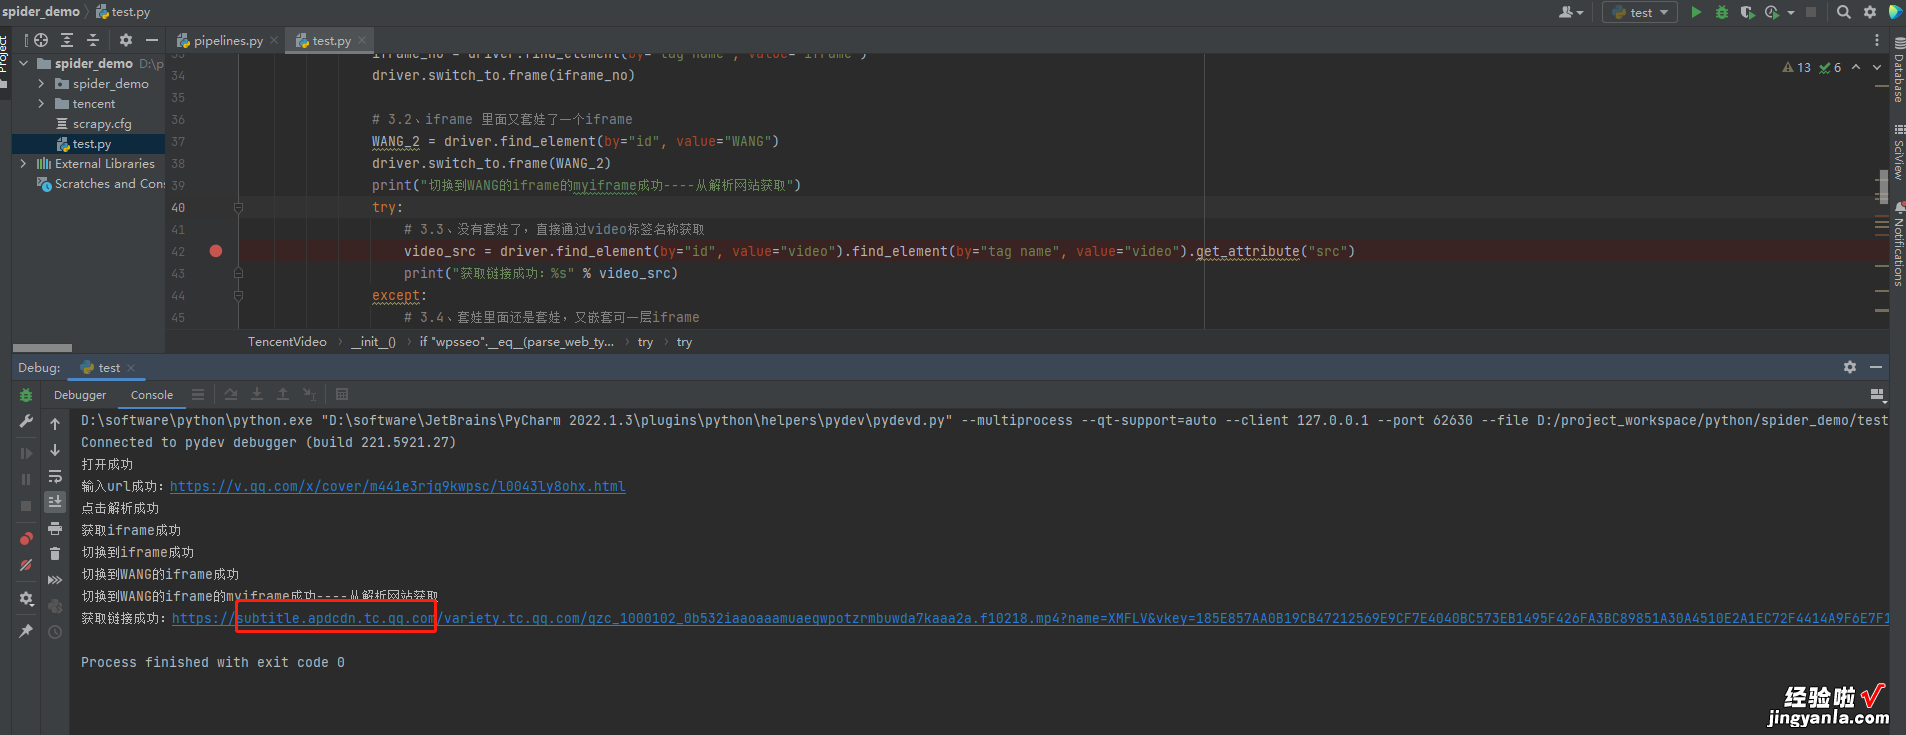Hide the Debug tool window
Viewport: 1906px width, 735px height.
[x=1876, y=367]
